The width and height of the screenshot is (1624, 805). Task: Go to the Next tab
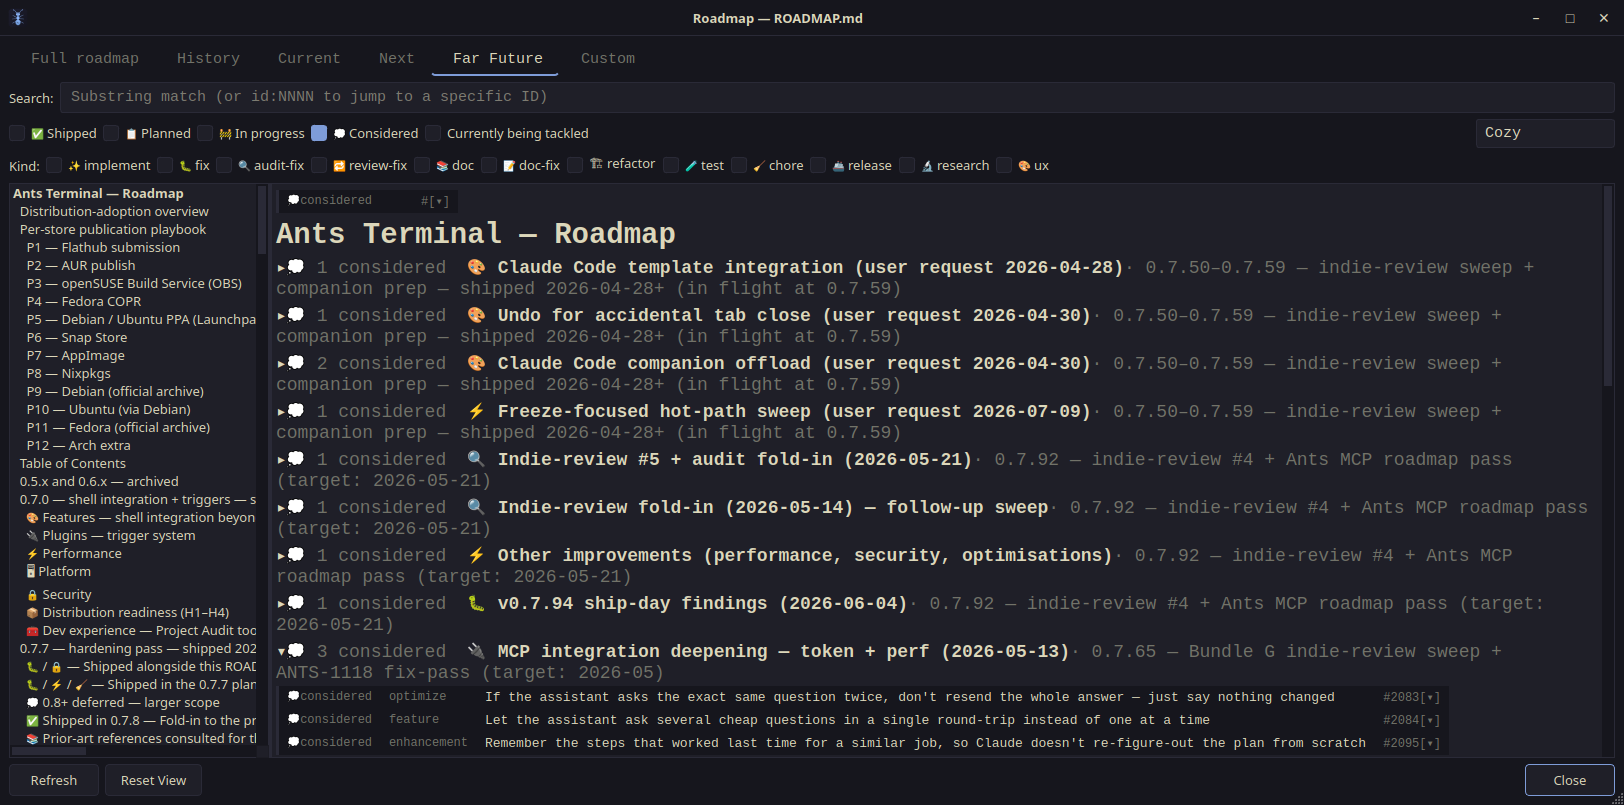[x=396, y=58]
